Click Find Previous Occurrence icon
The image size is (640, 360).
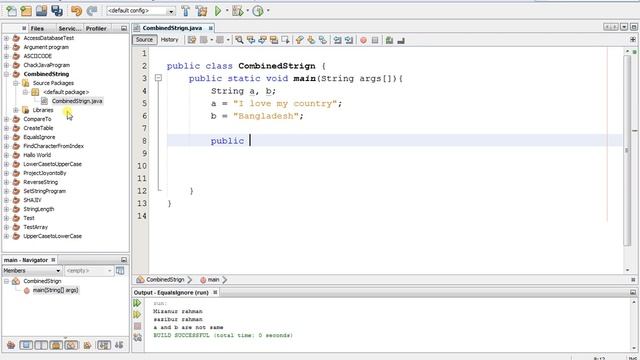coord(251,40)
